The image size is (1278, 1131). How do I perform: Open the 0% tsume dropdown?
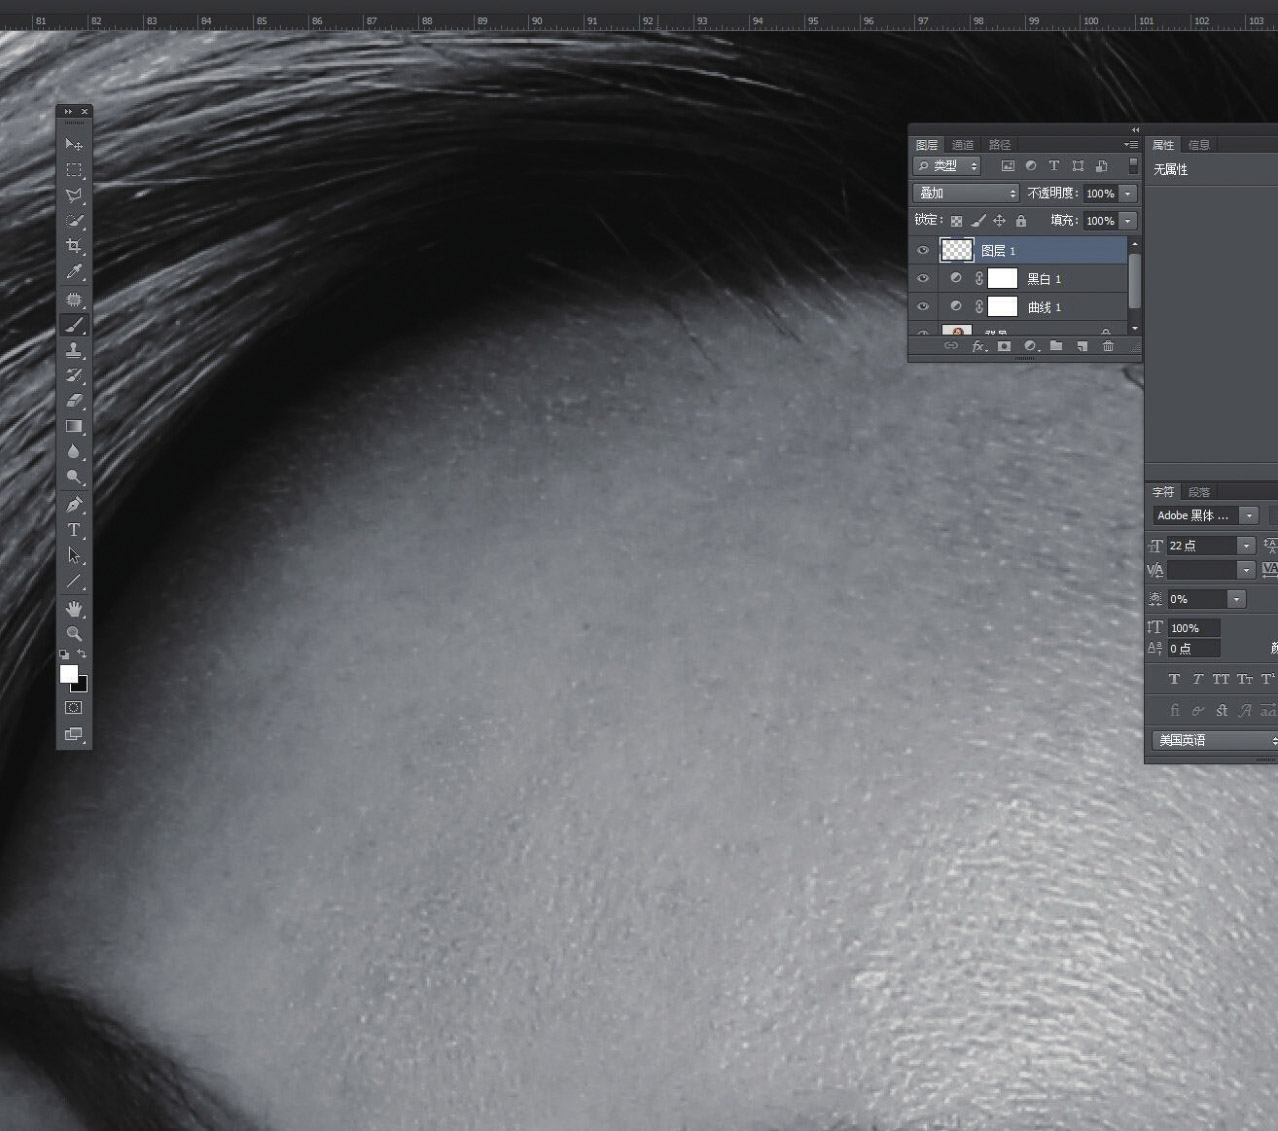coord(1237,599)
